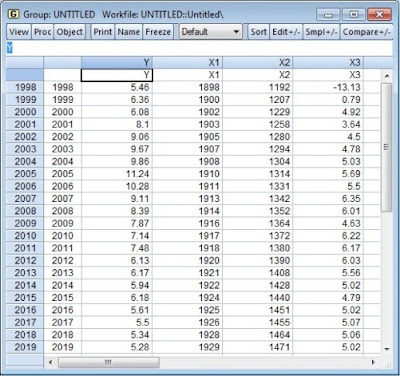Select the X3 column header
400x376 pixels.
click(328, 62)
